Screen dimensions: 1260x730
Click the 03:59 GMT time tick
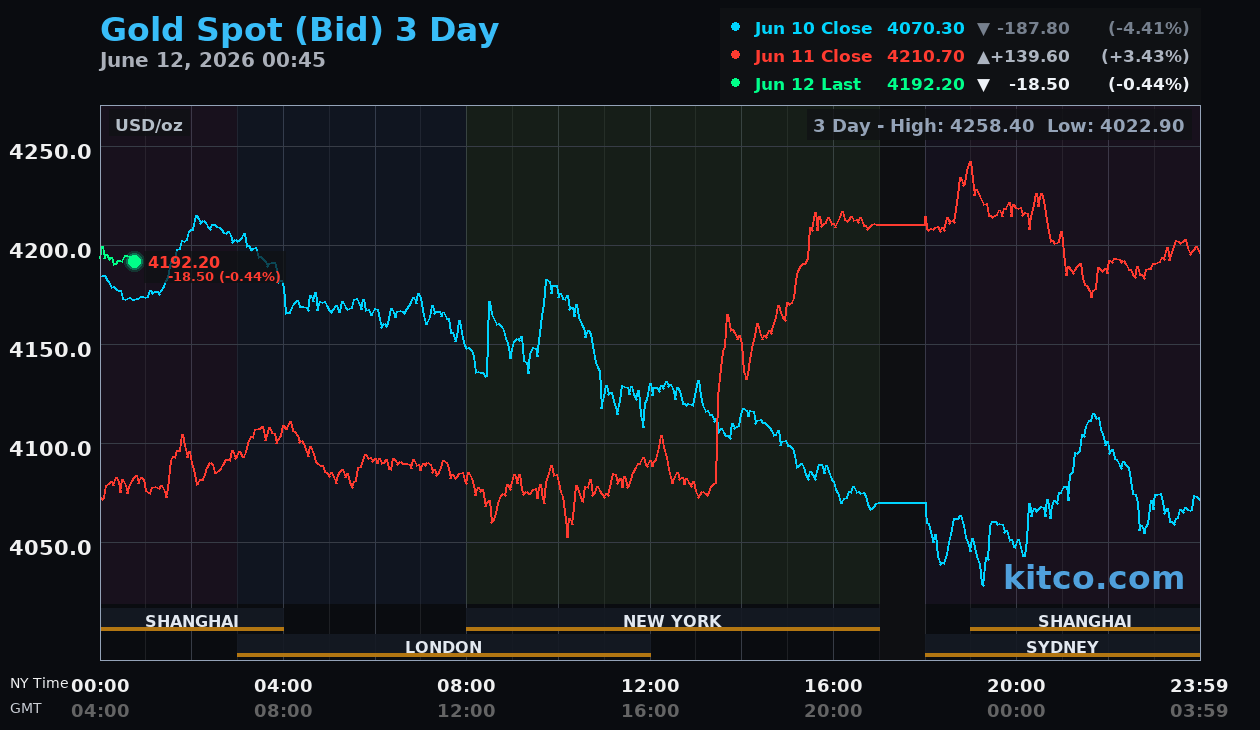[x=1199, y=711]
